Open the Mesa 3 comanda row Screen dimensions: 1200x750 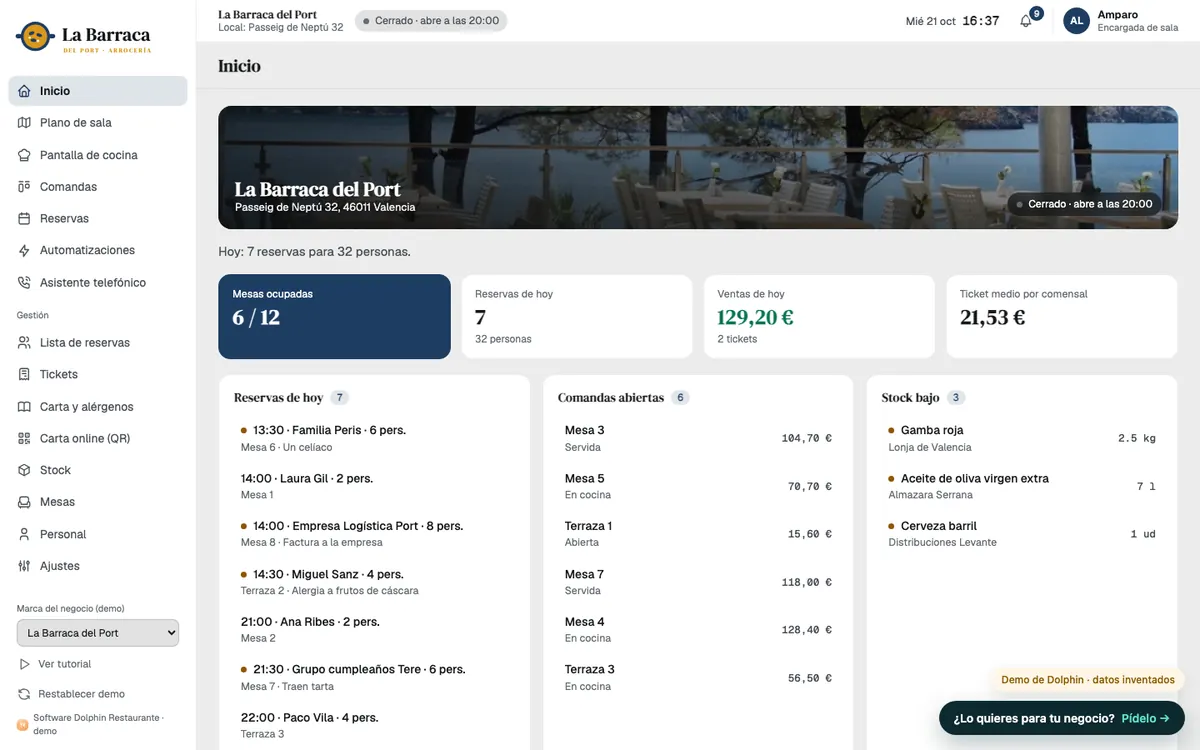pos(698,438)
